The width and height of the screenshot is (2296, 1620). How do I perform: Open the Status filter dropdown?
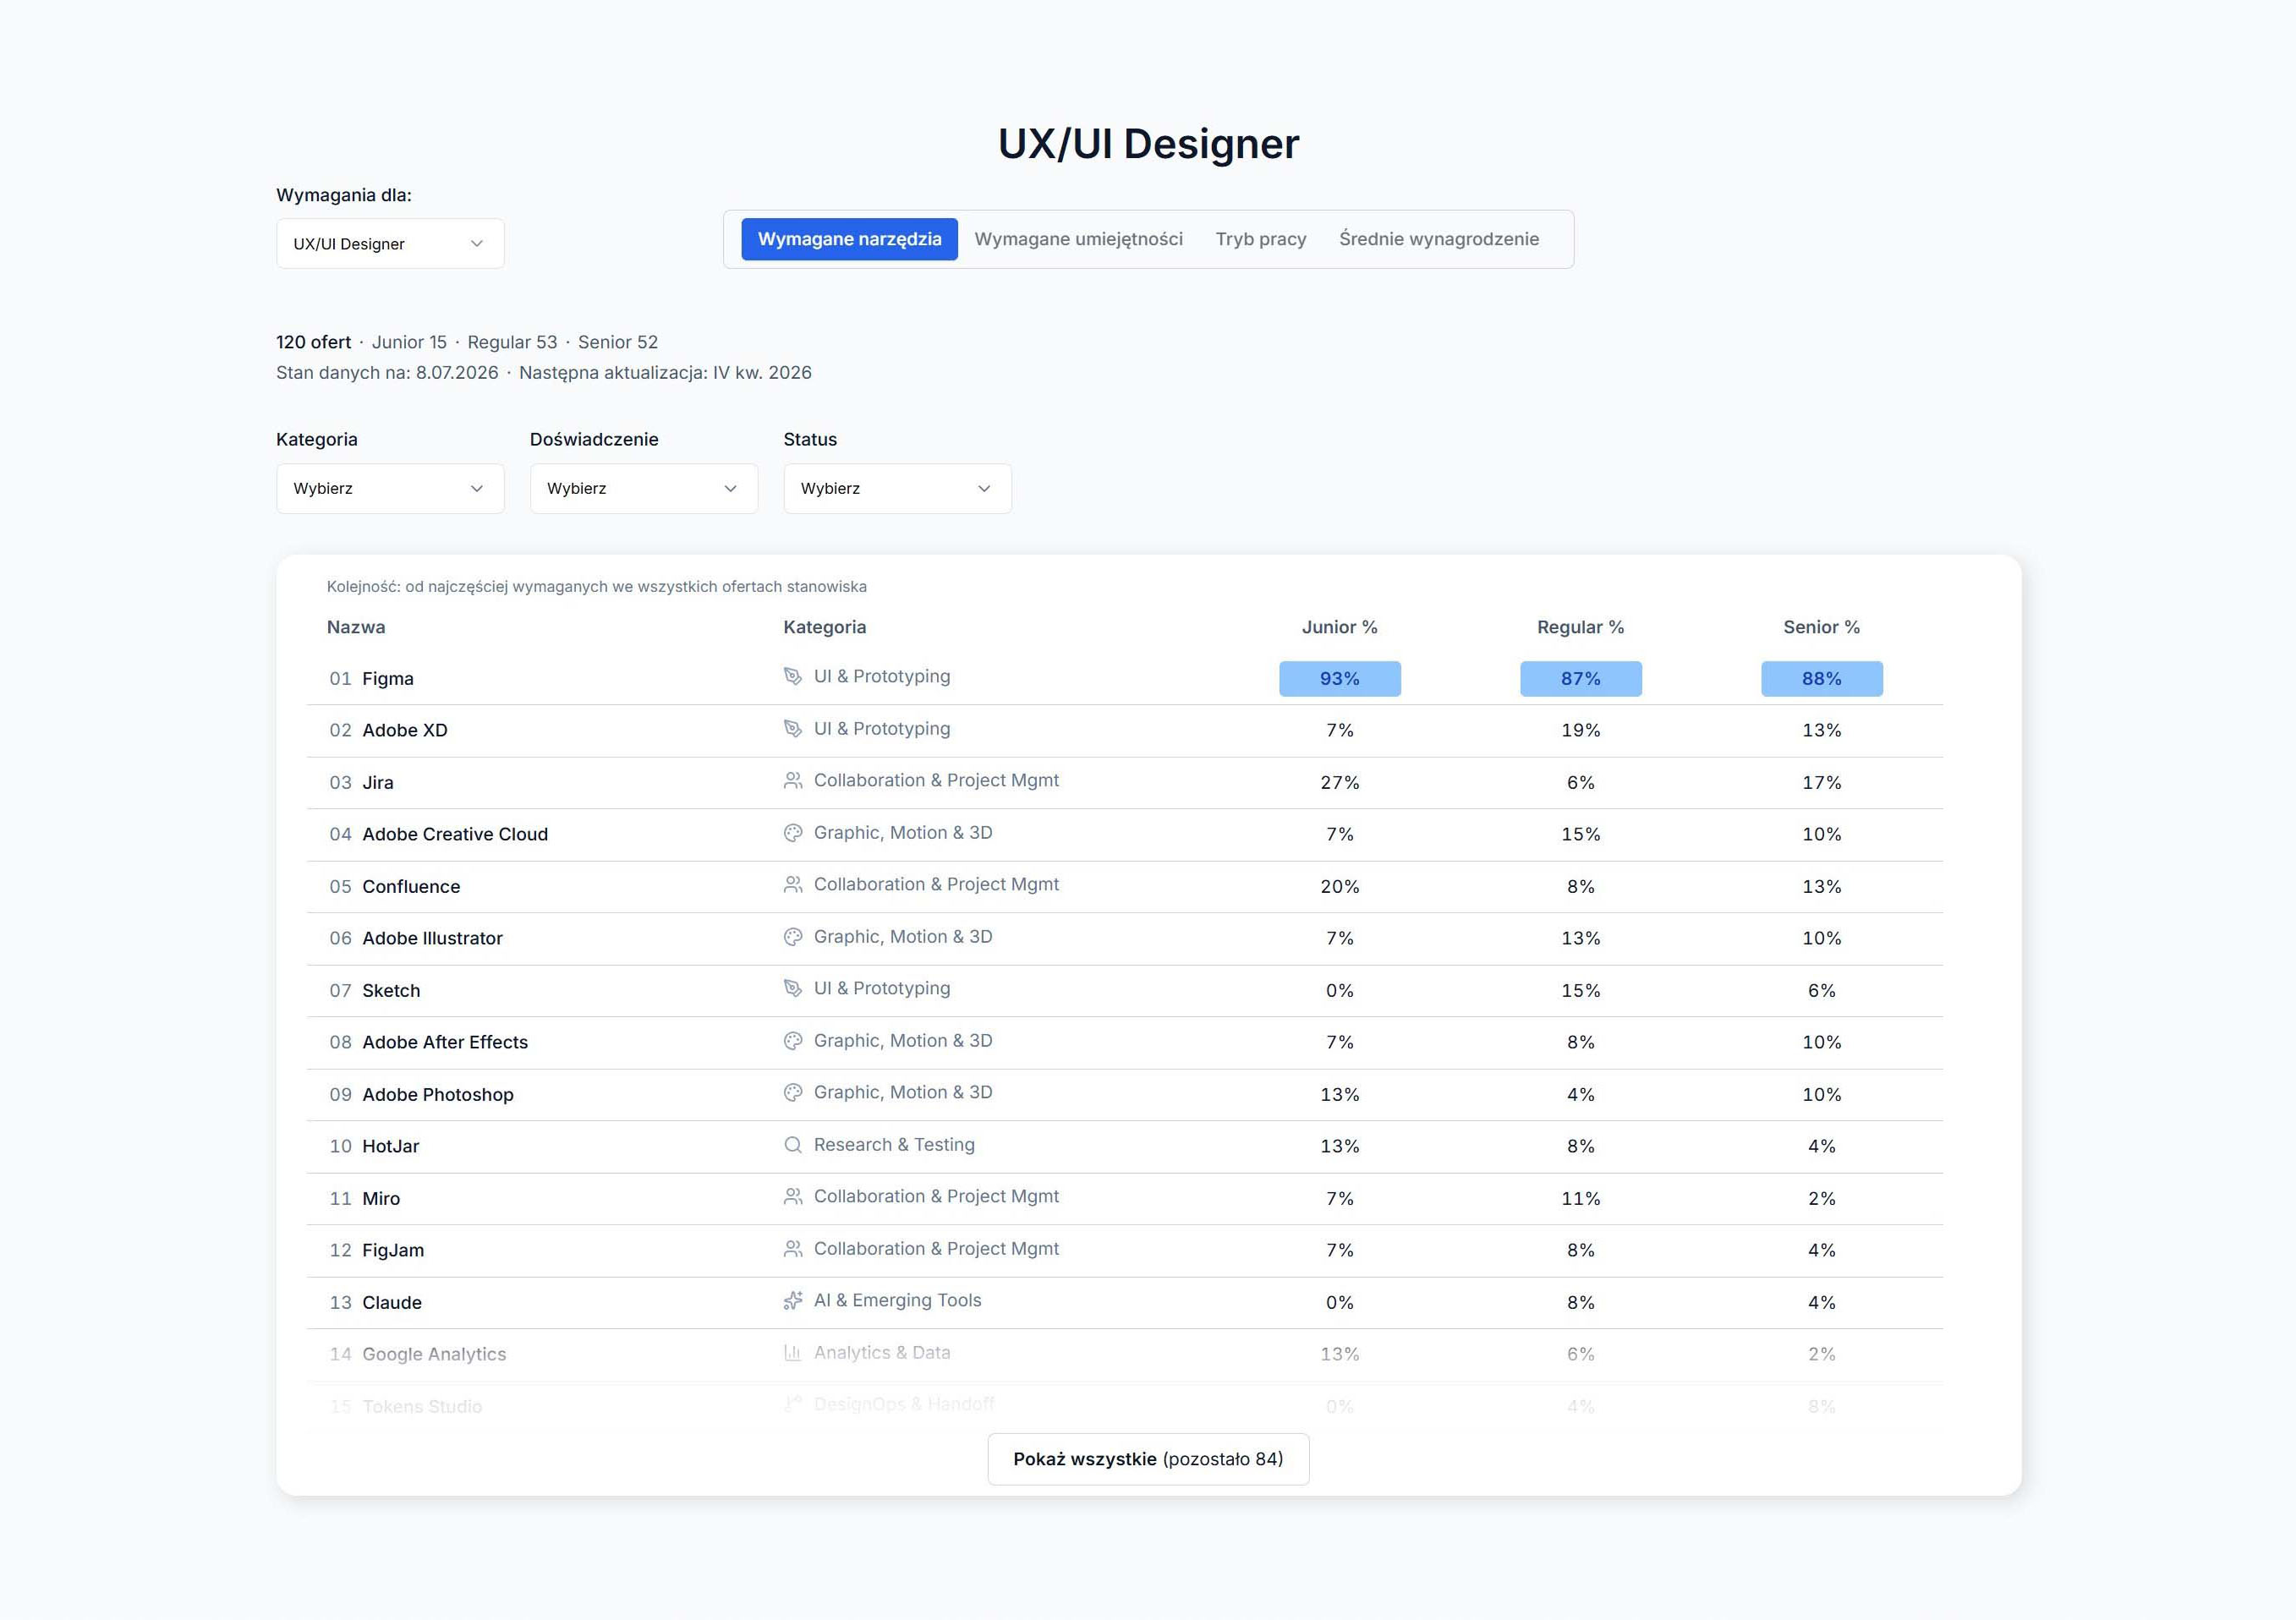pos(897,488)
